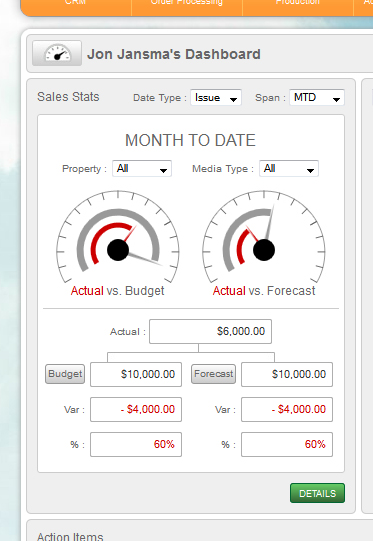Click the MONTH TO DATE heading
Screen dimensions: 373x541
(190, 140)
